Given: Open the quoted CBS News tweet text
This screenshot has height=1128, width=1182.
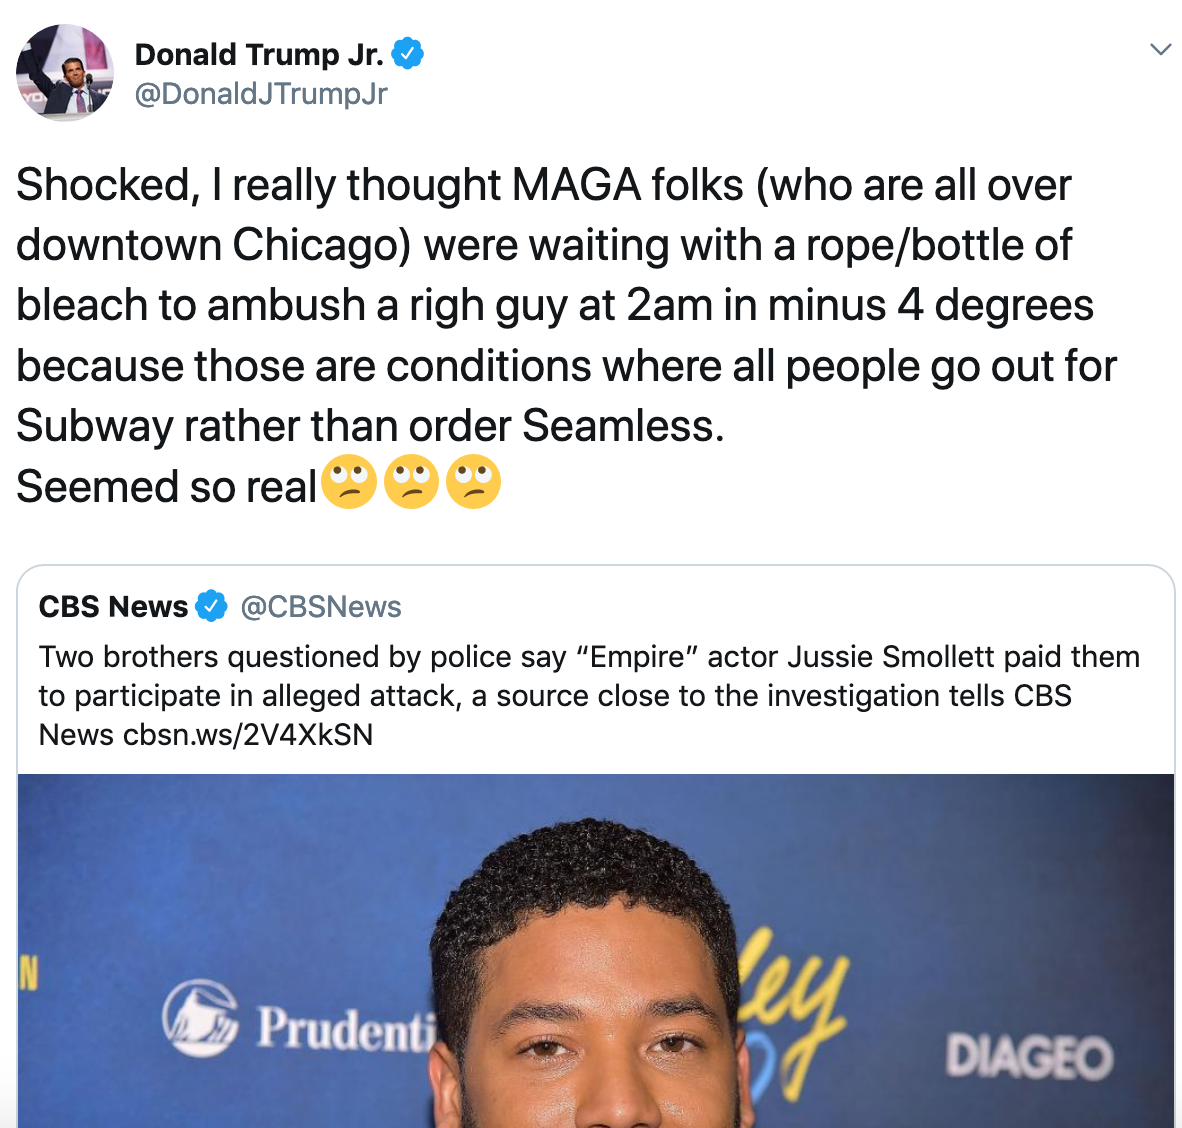Looking at the screenshot, I should 589,696.
